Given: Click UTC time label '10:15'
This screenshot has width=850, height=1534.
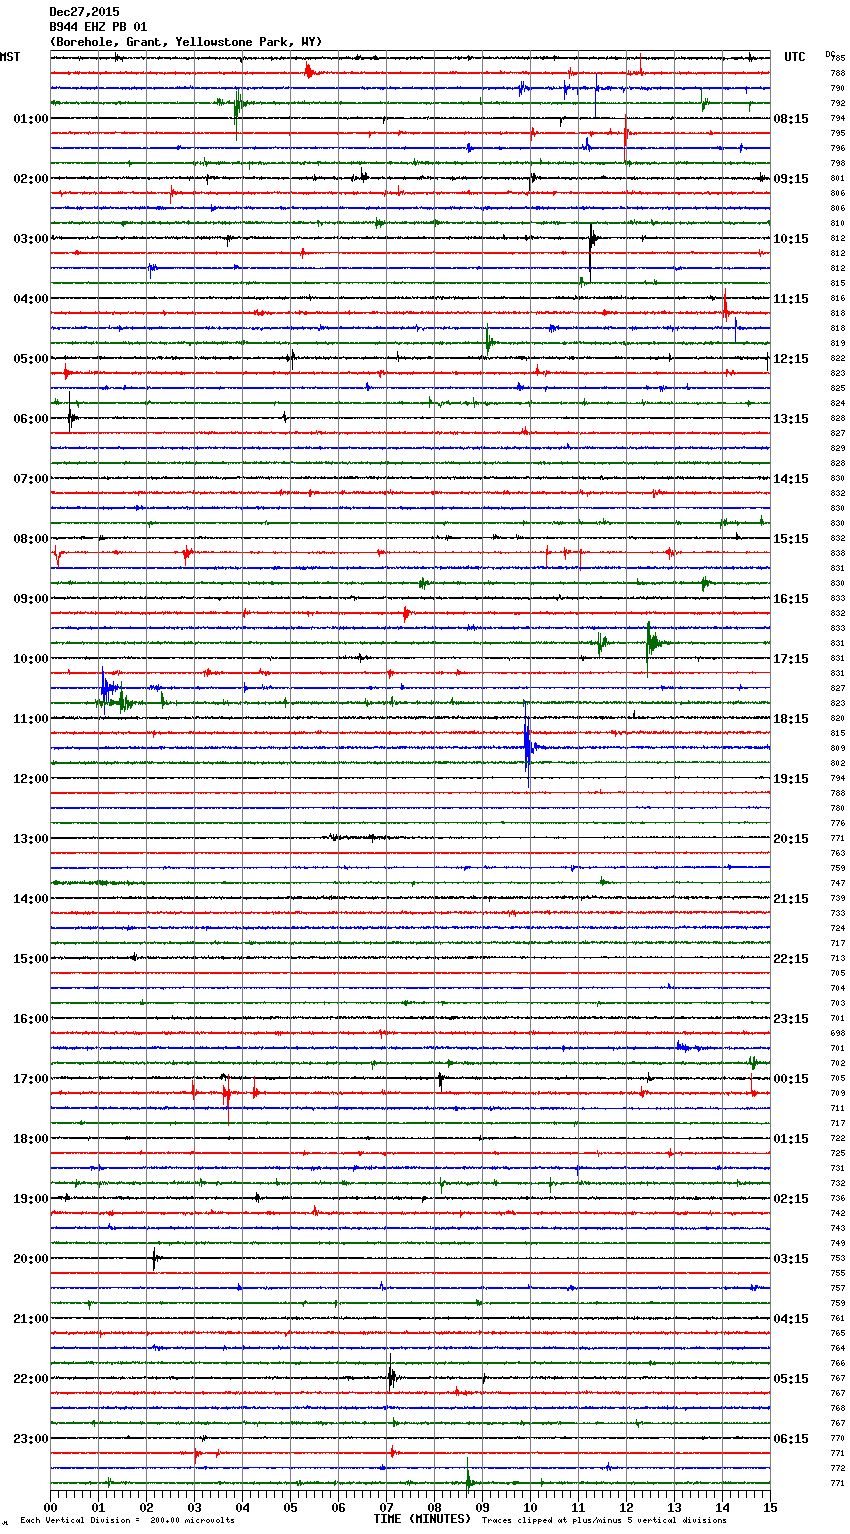Looking at the screenshot, I should [x=791, y=239].
